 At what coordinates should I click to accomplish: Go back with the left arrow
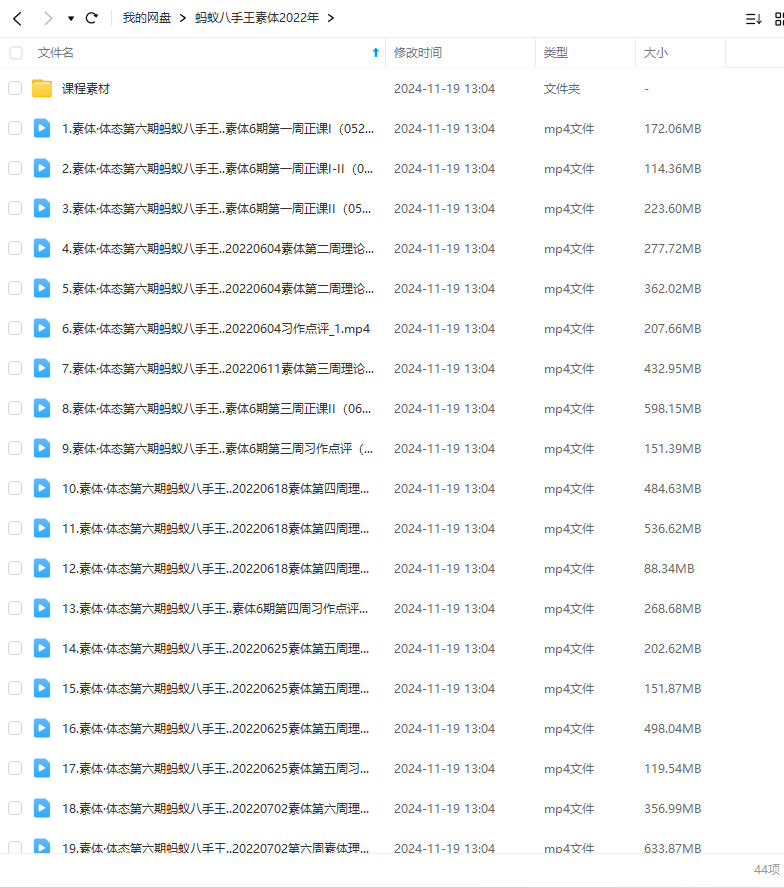click(18, 19)
